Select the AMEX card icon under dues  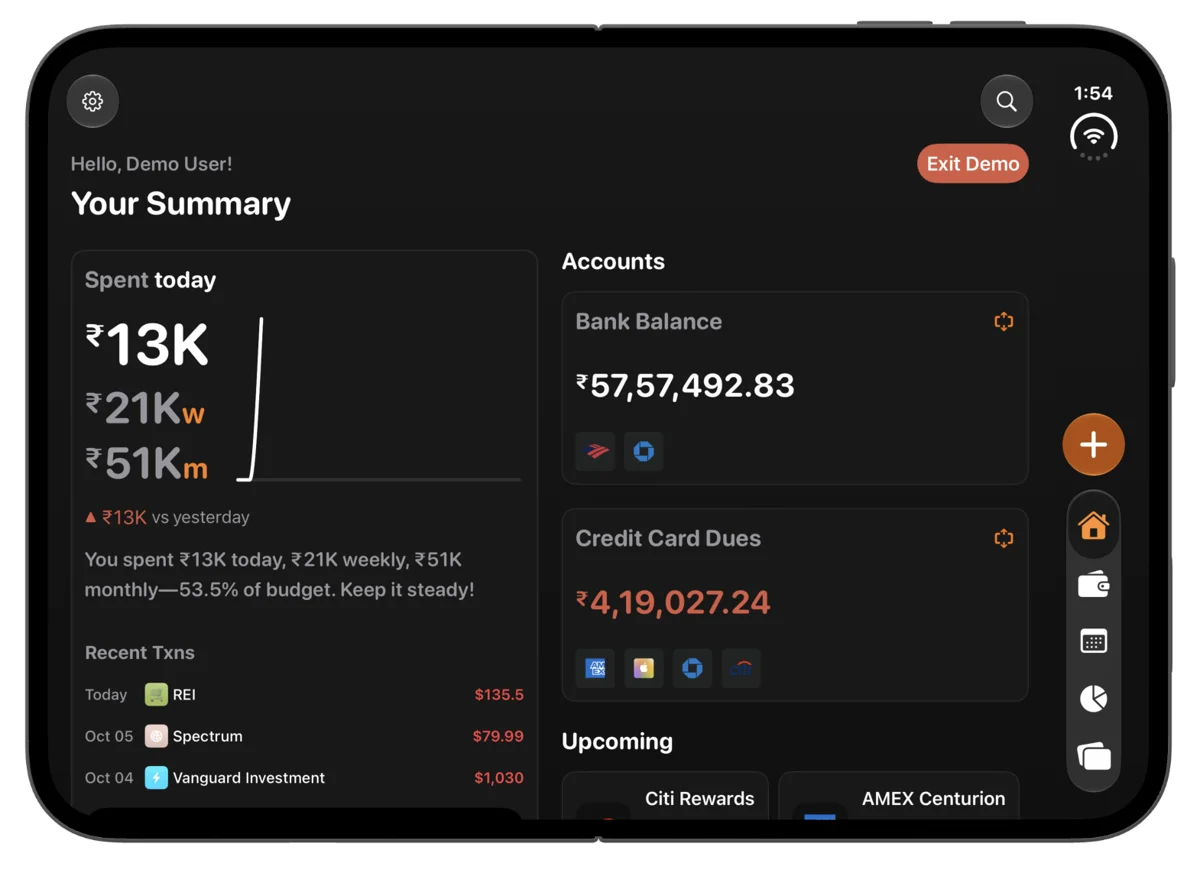click(x=595, y=668)
